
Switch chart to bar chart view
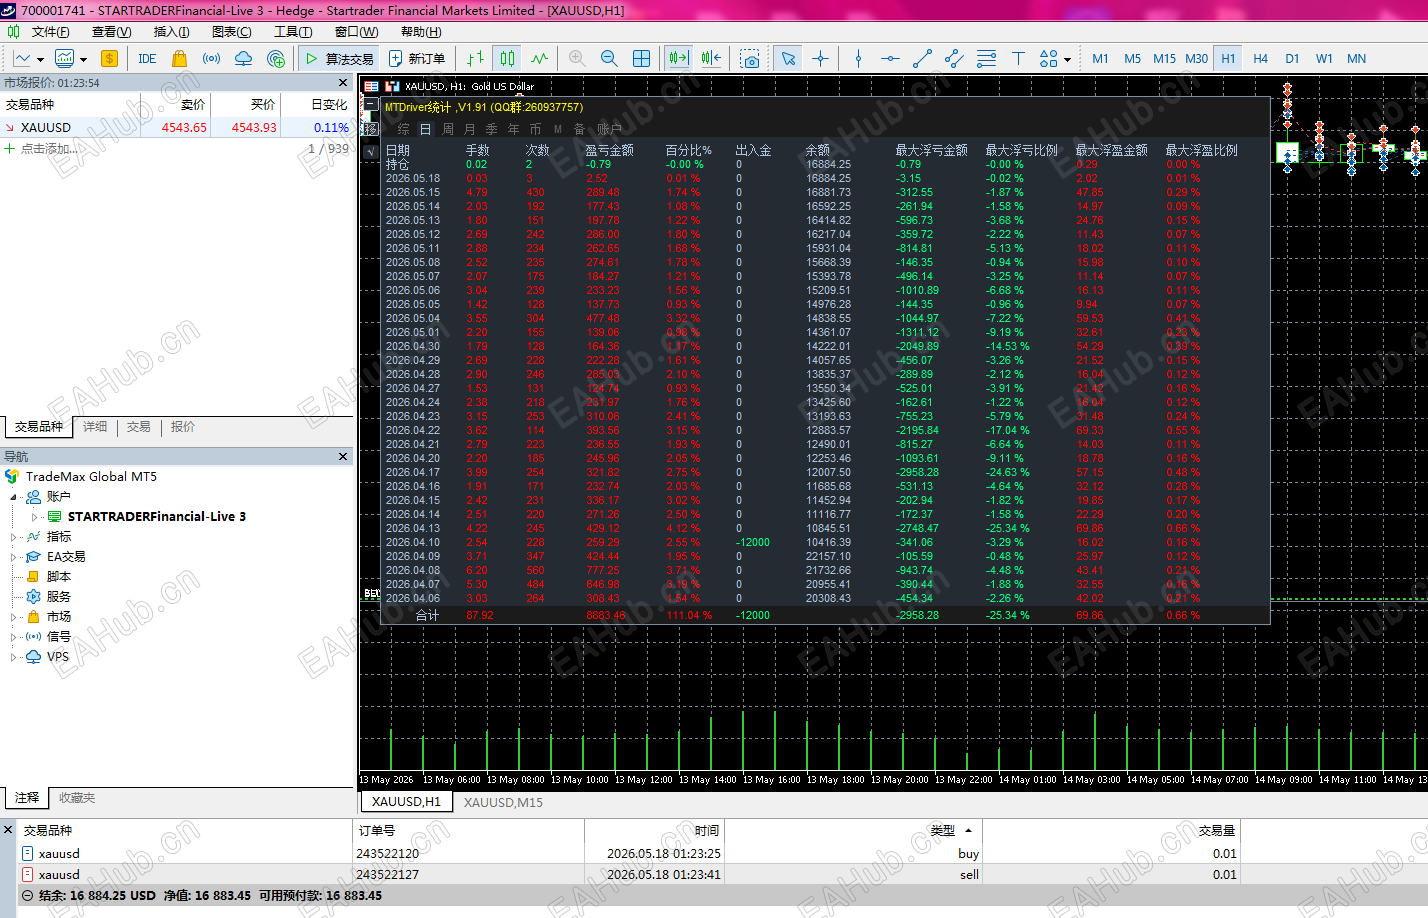476,59
